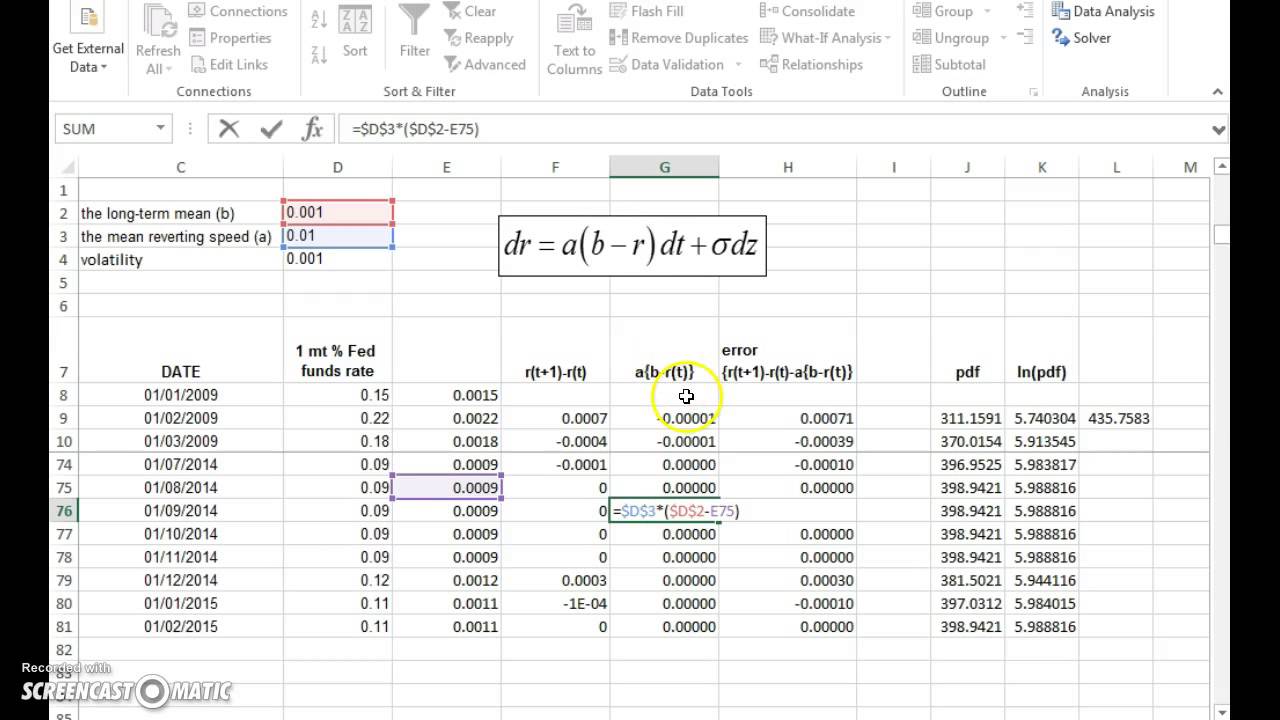Cancel the formula entry with X
1280x720 pixels.
[x=229, y=128]
